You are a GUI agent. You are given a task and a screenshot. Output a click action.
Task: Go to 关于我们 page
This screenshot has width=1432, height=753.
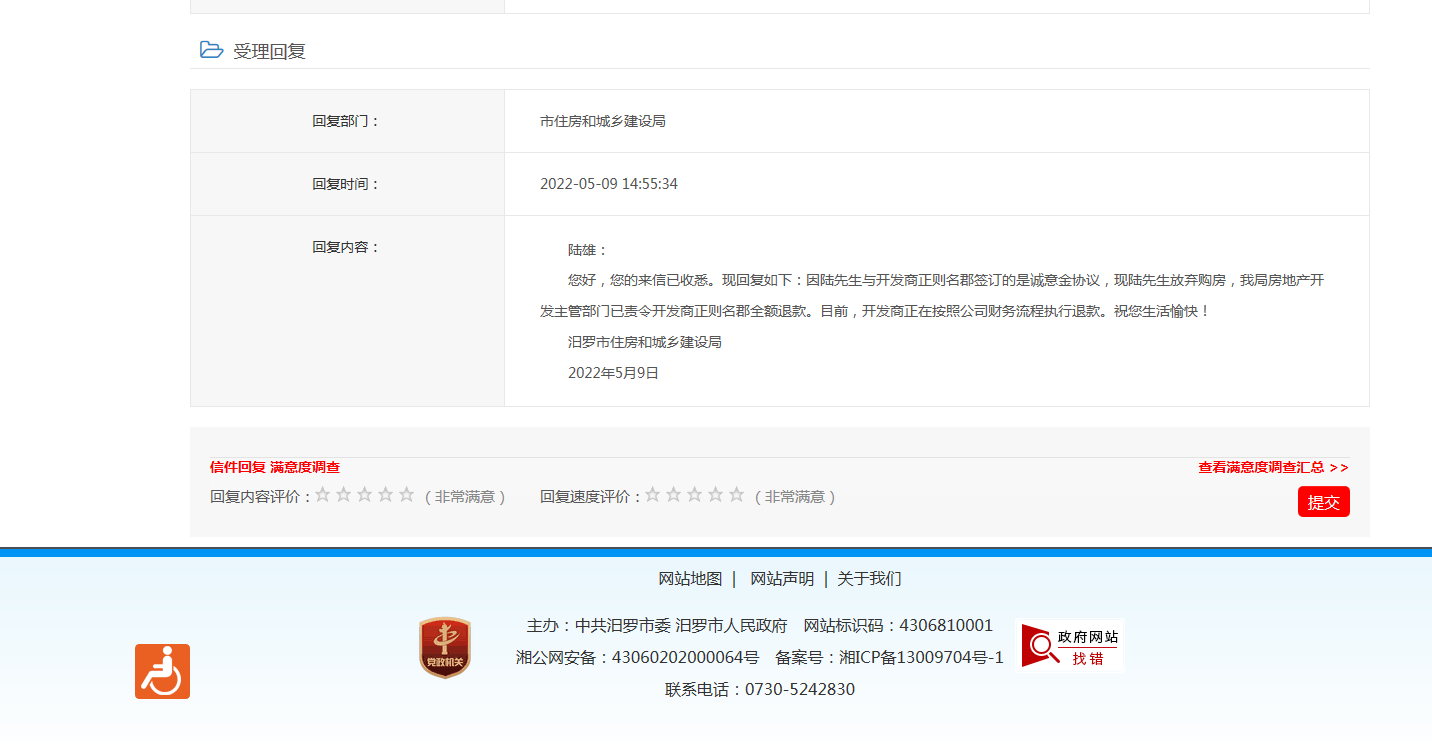click(869, 579)
